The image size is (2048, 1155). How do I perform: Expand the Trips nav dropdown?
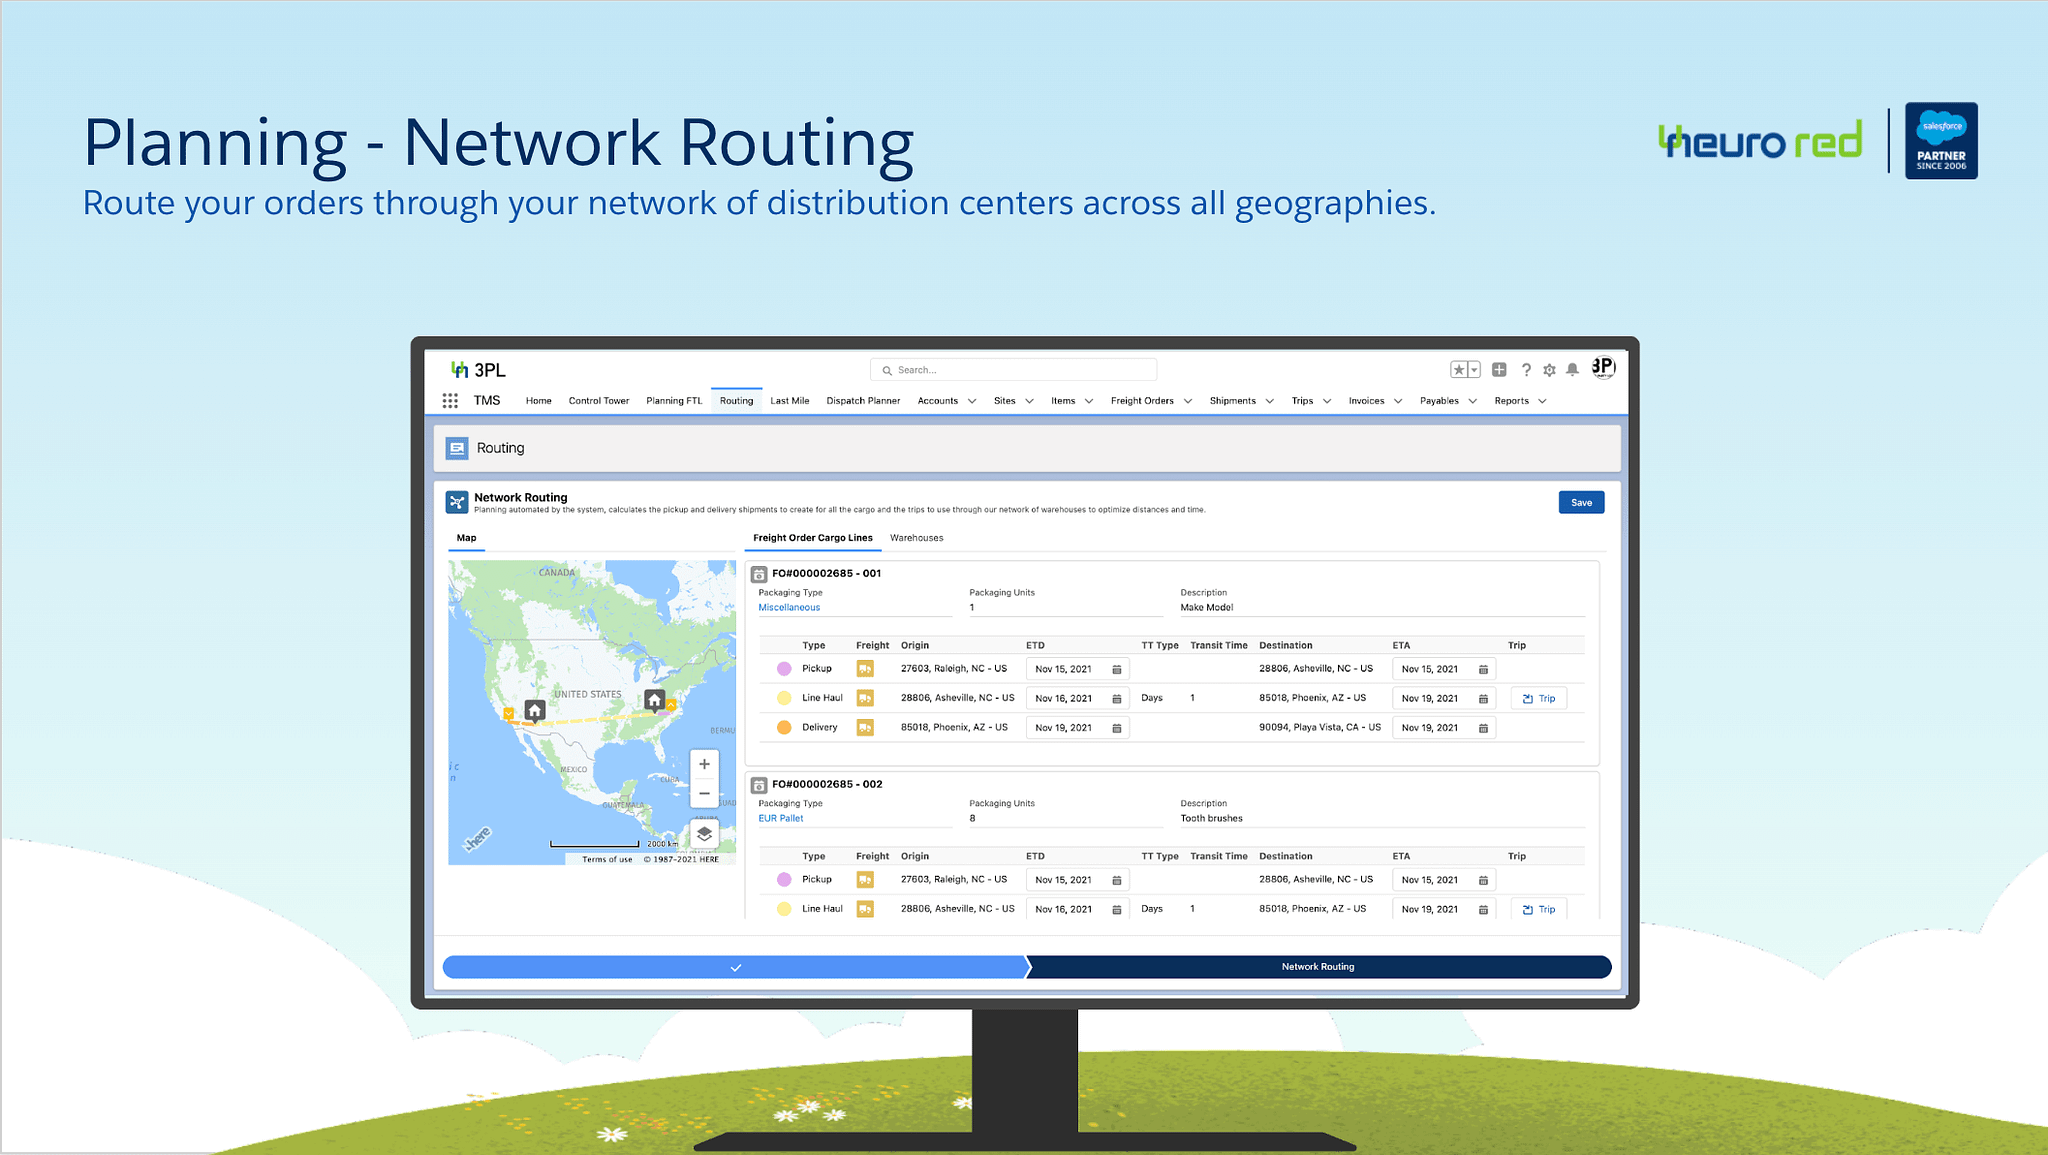point(1327,401)
